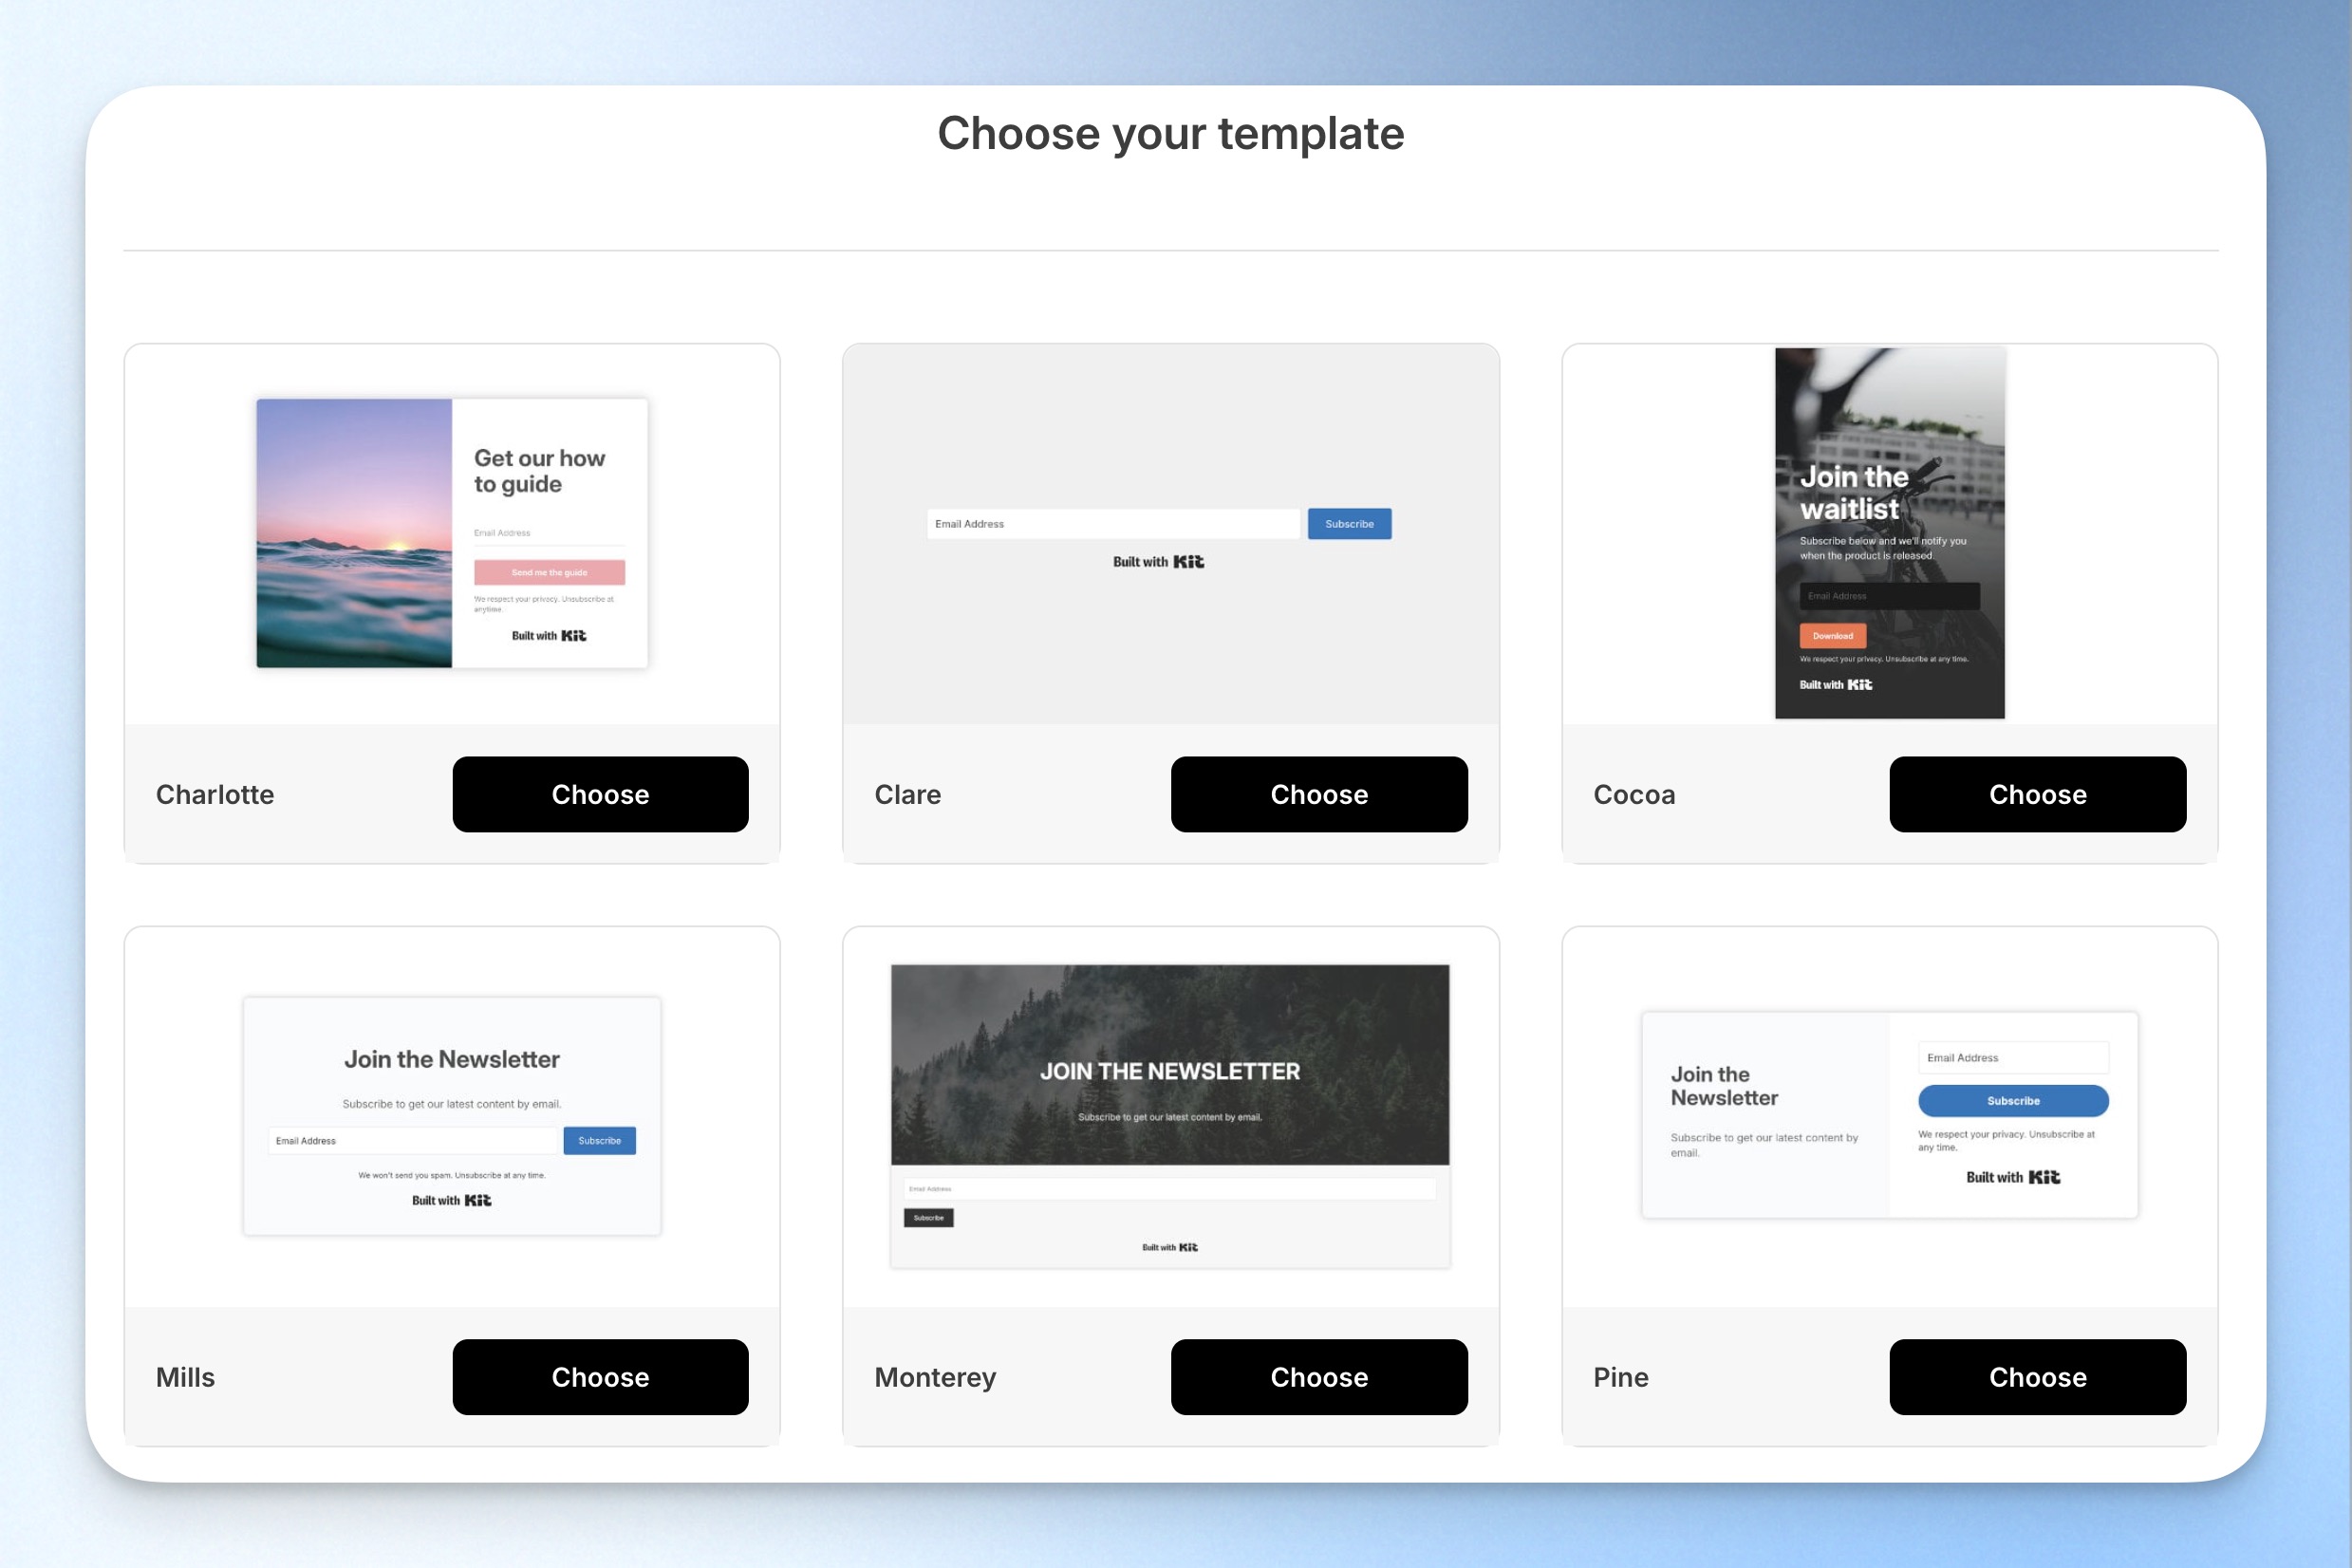Click the Built with Kit logo in Mills preview
This screenshot has width=2352, height=1568.
point(452,1200)
